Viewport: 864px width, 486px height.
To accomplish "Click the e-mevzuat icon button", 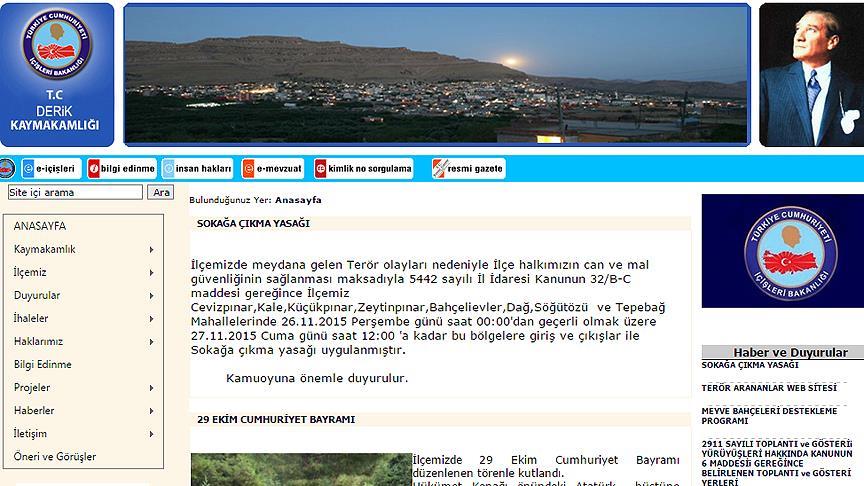I will tap(273, 169).
